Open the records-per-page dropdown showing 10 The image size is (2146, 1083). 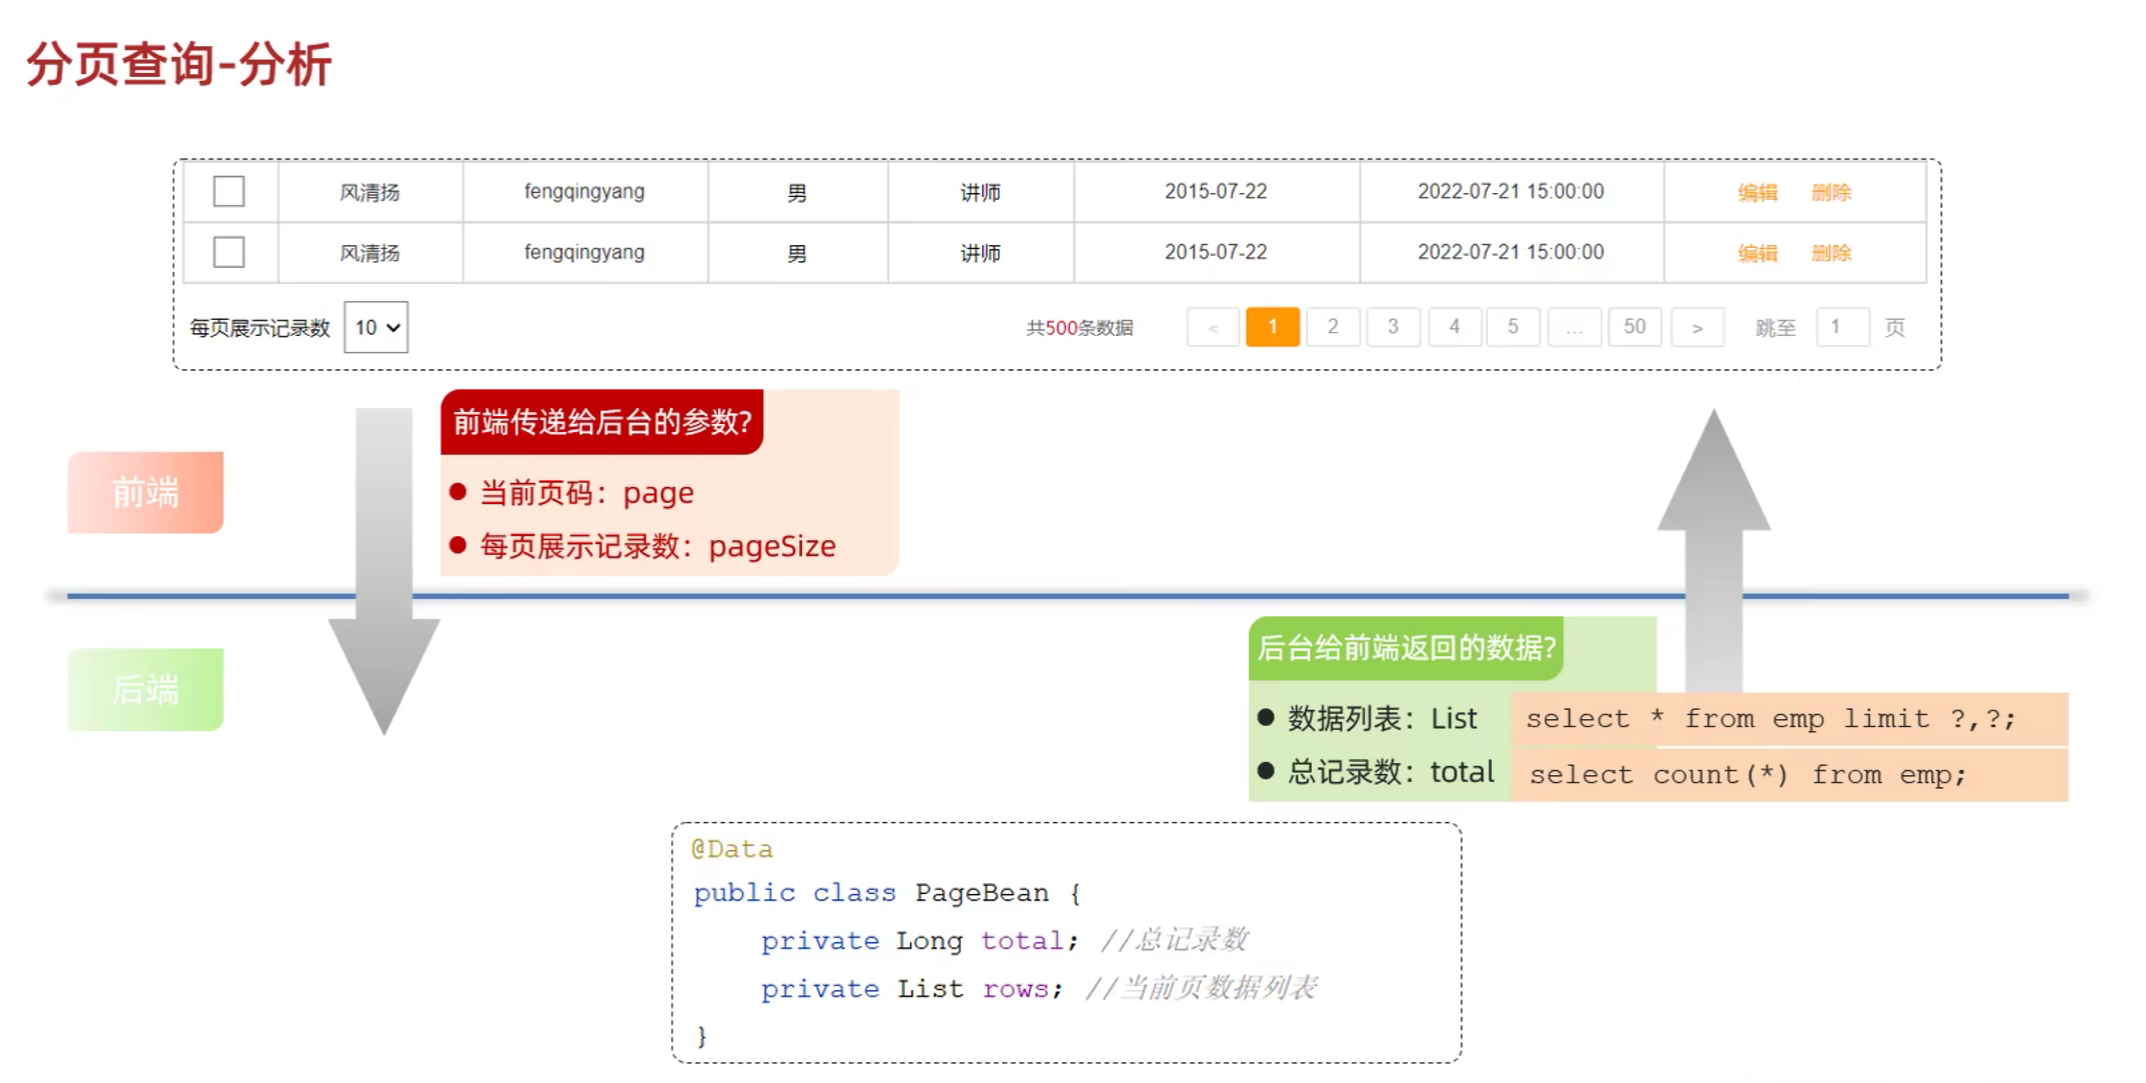coord(376,327)
